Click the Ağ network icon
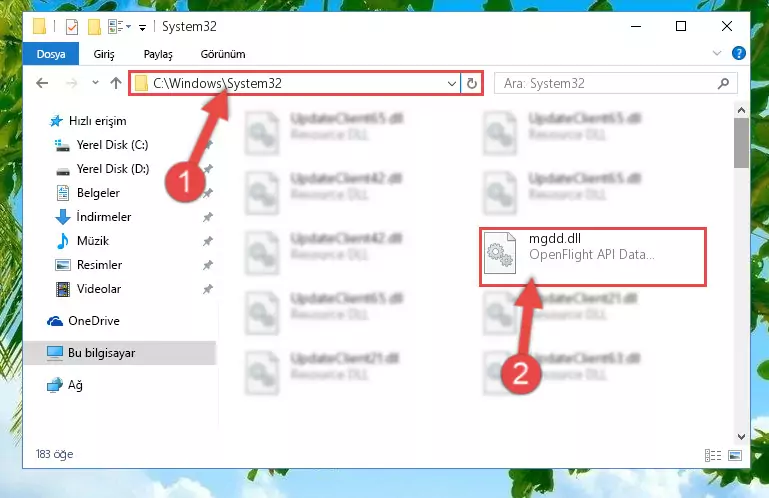 55,385
